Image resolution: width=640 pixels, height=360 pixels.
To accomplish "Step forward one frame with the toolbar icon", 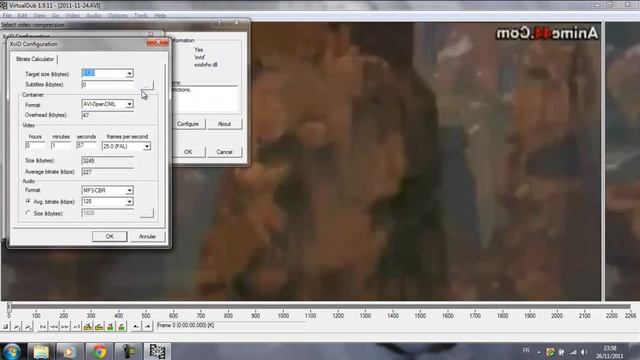I will coord(65,326).
